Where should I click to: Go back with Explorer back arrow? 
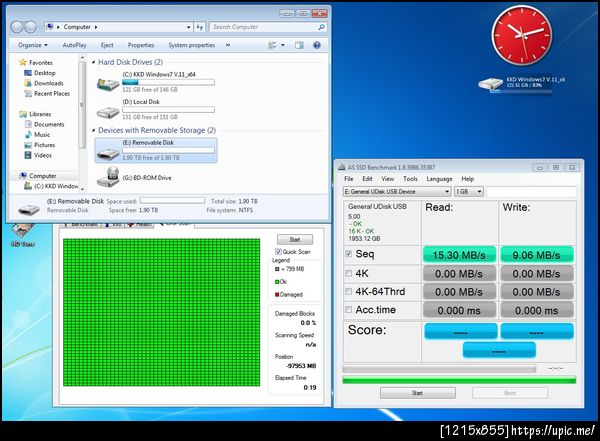(x=16, y=27)
